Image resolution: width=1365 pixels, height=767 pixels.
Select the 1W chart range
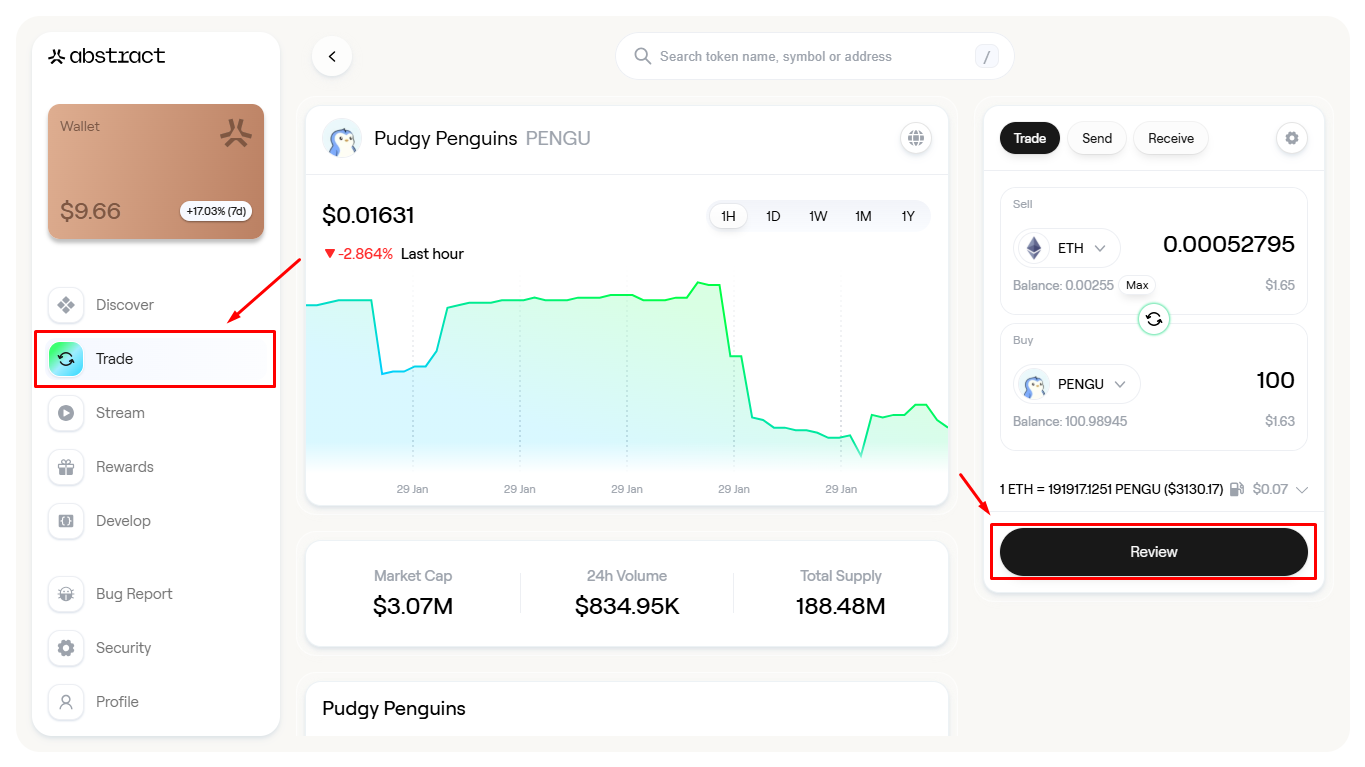point(818,216)
